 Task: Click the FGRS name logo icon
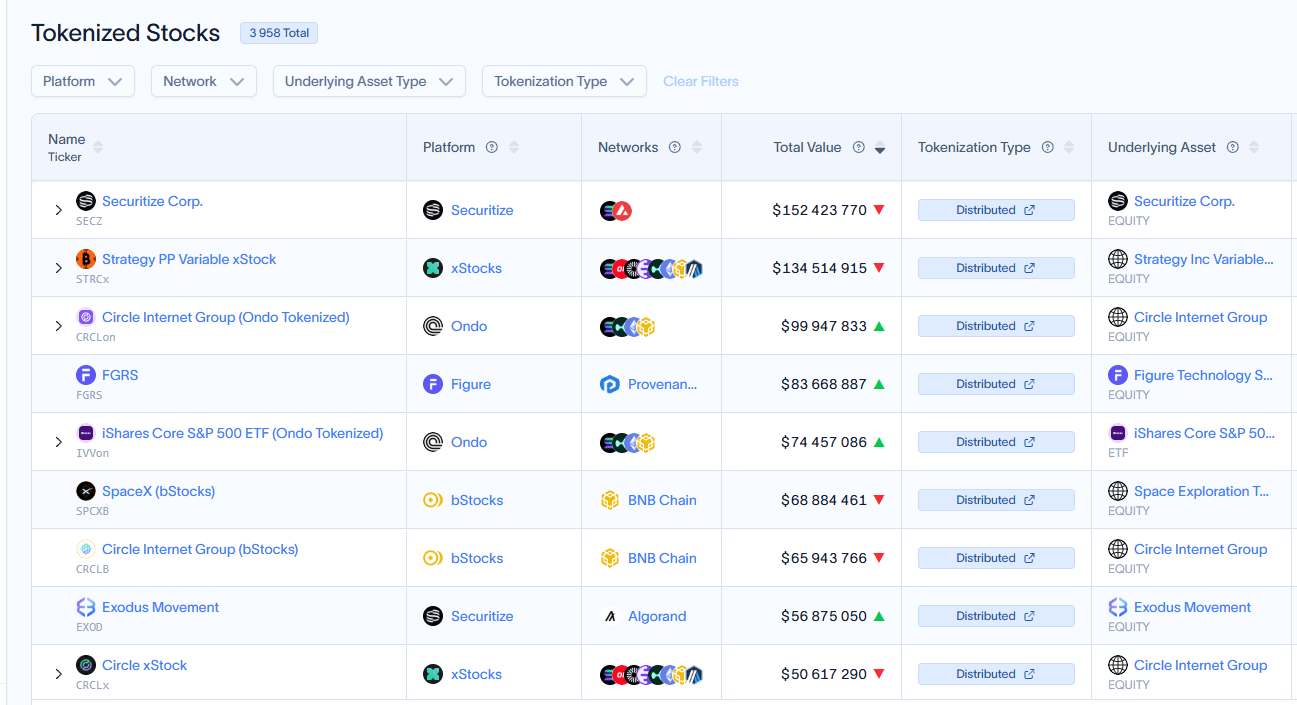click(86, 375)
